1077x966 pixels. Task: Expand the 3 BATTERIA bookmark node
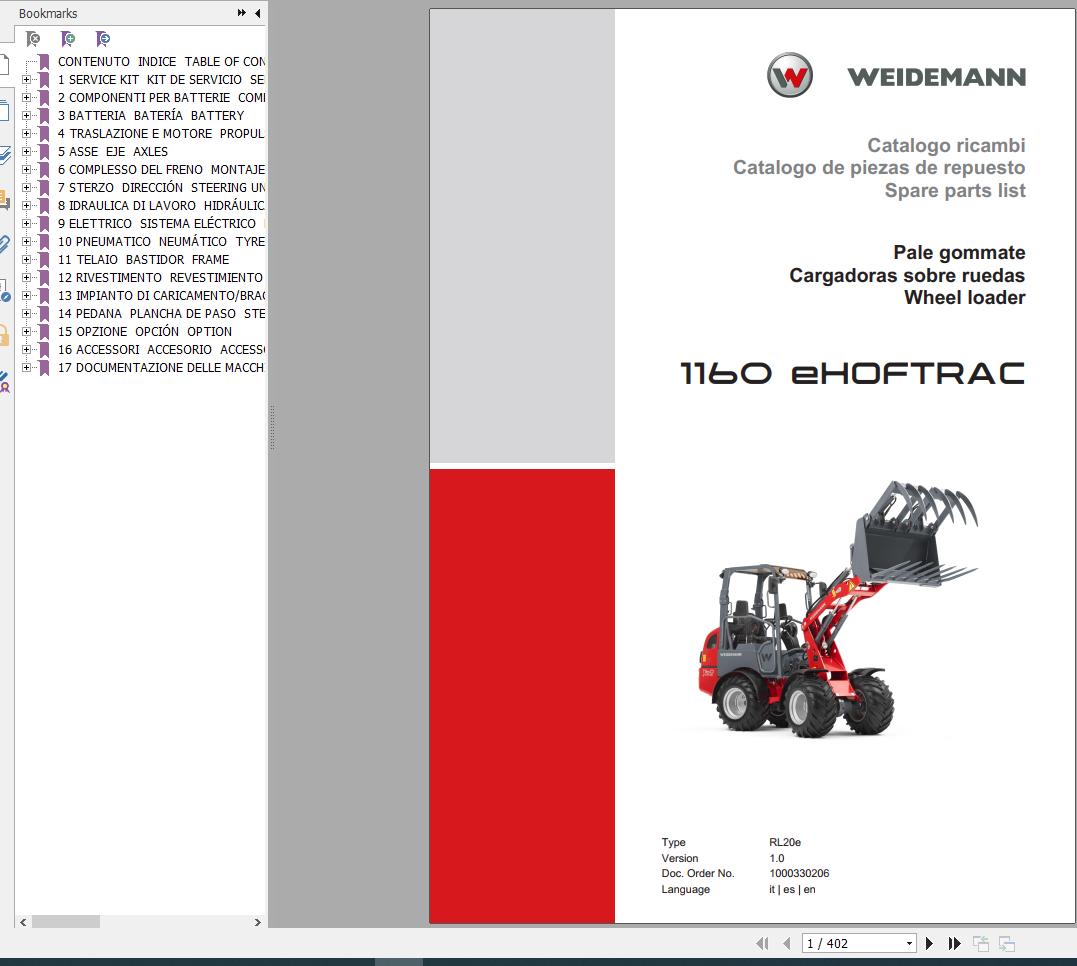[26, 115]
